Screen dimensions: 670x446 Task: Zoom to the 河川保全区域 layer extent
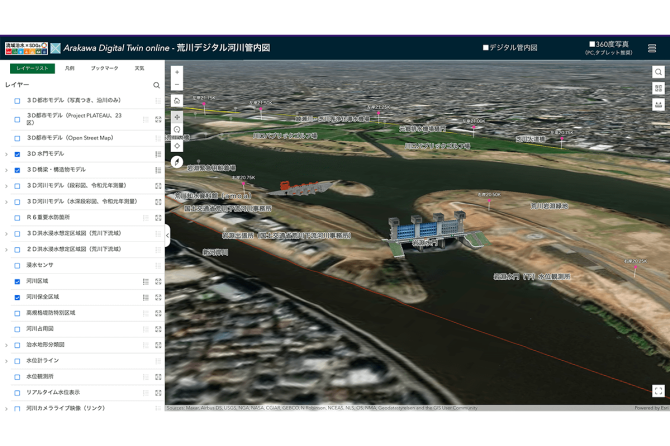click(x=158, y=297)
